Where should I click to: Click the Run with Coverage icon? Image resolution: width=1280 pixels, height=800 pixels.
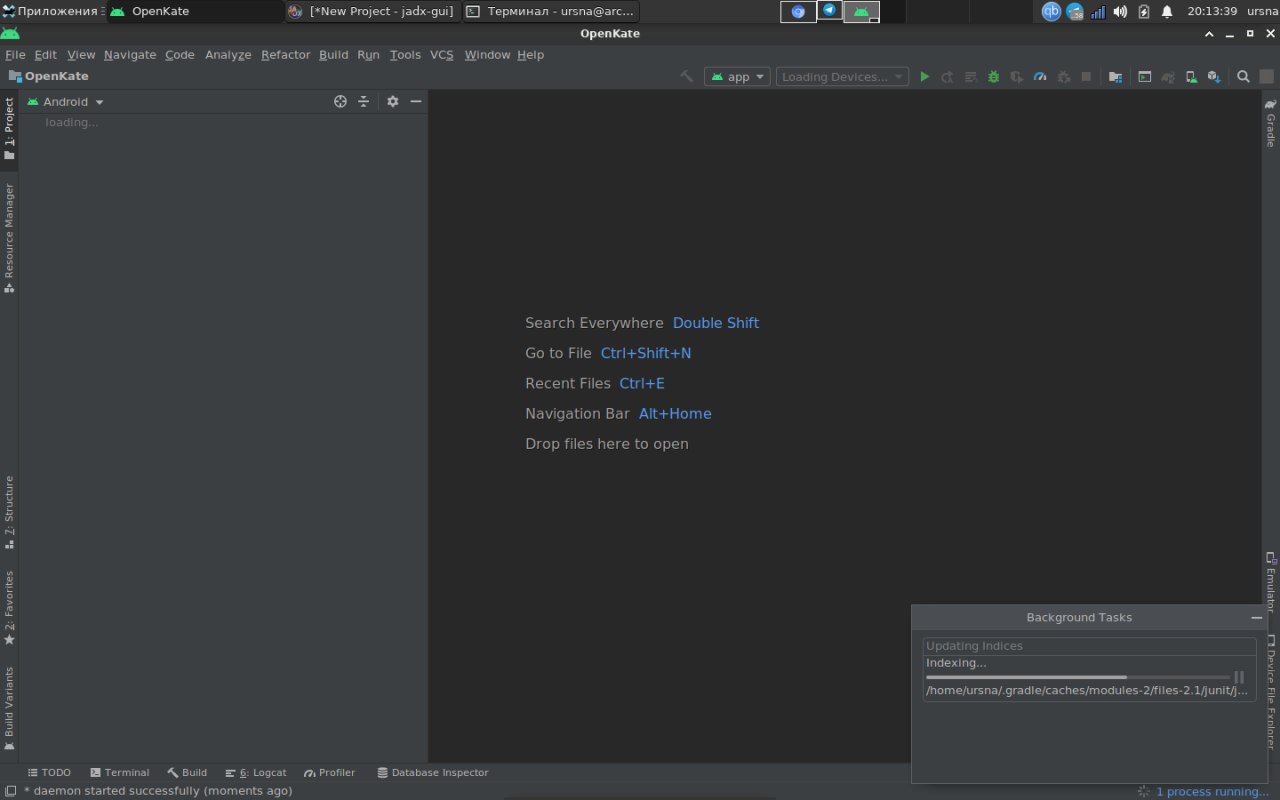[x=1016, y=77]
